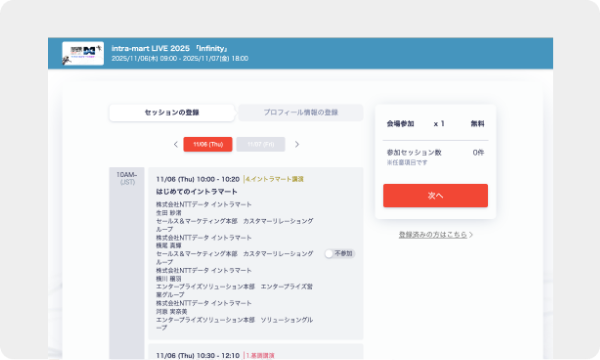This screenshot has height=360, width=600.
Task: Select the 11/06 (Thu) date tab
Action: (208, 144)
